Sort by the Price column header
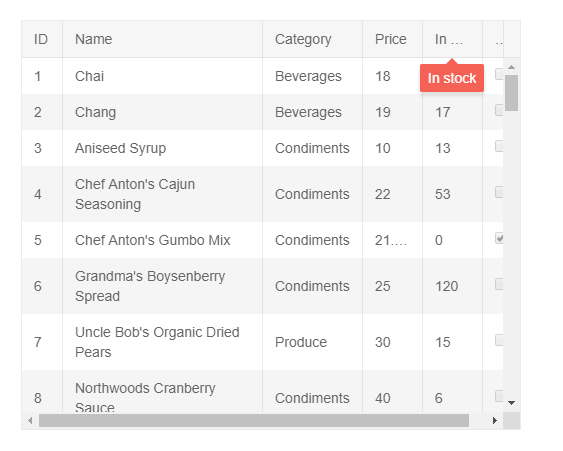563x451 pixels. coord(393,39)
